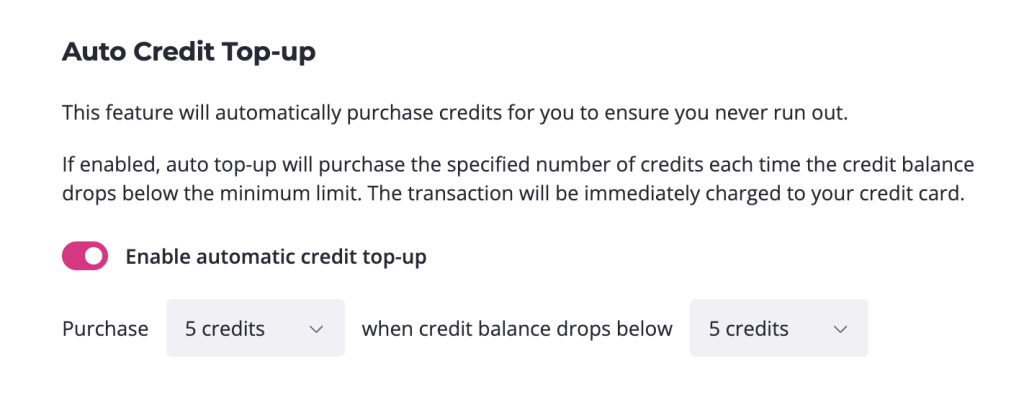1024x405 pixels.
Task: Click the line ending "charged to your credit card."
Action: [512, 194]
